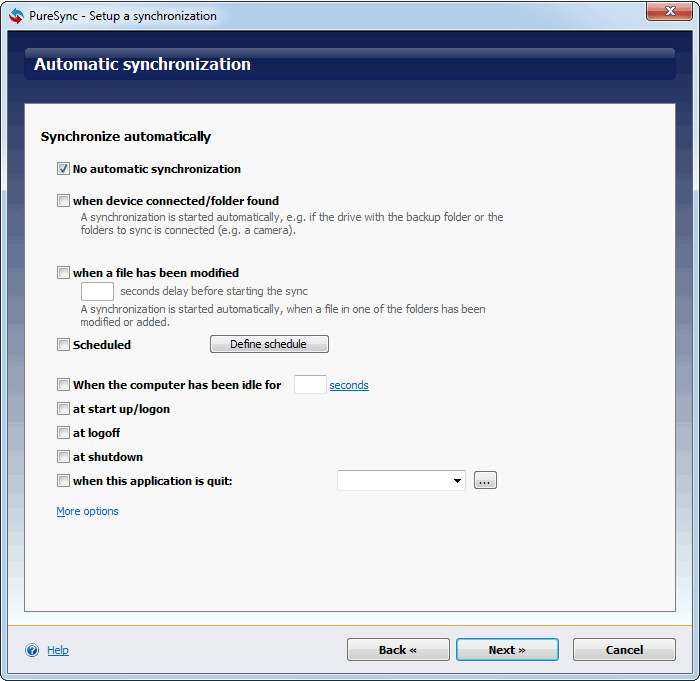Click the PureSync icon in title bar
This screenshot has height=681, width=700.
click(x=16, y=15)
